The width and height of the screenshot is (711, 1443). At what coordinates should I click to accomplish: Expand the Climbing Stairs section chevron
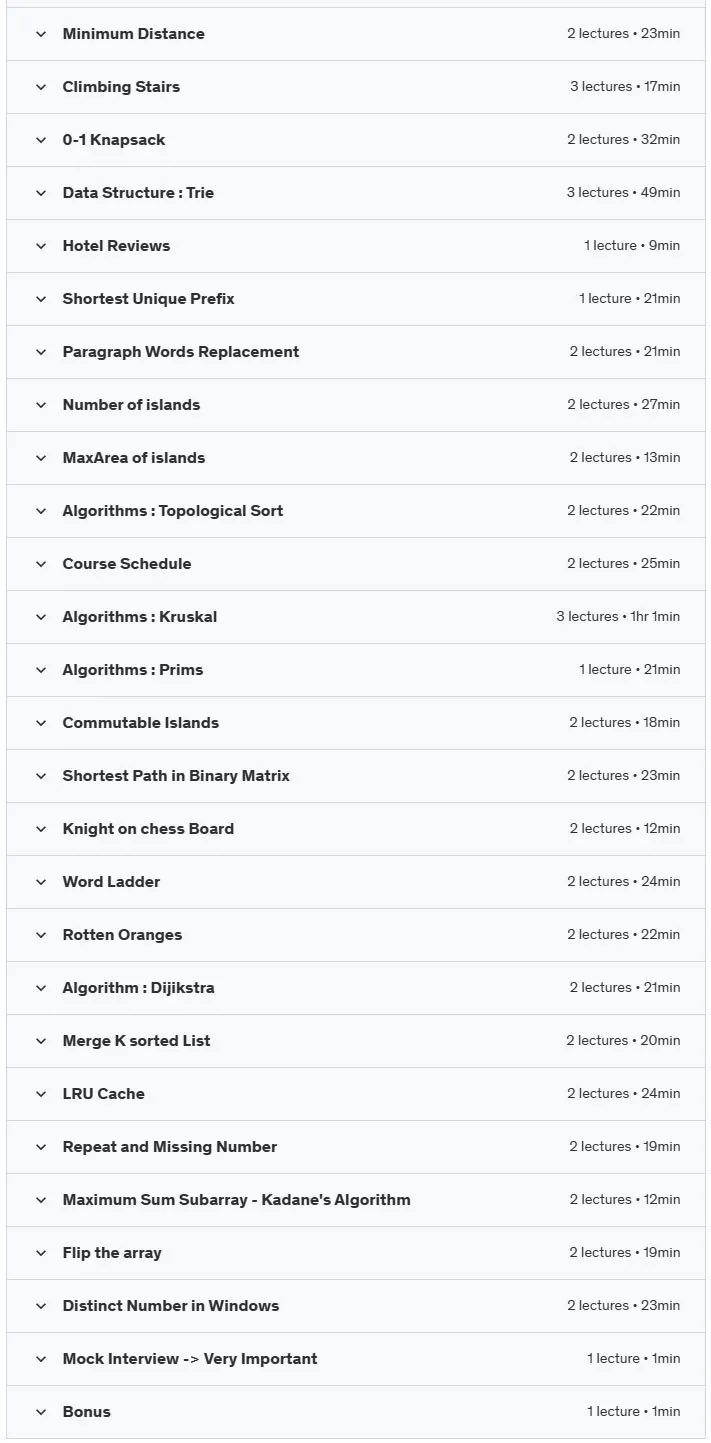tap(41, 87)
